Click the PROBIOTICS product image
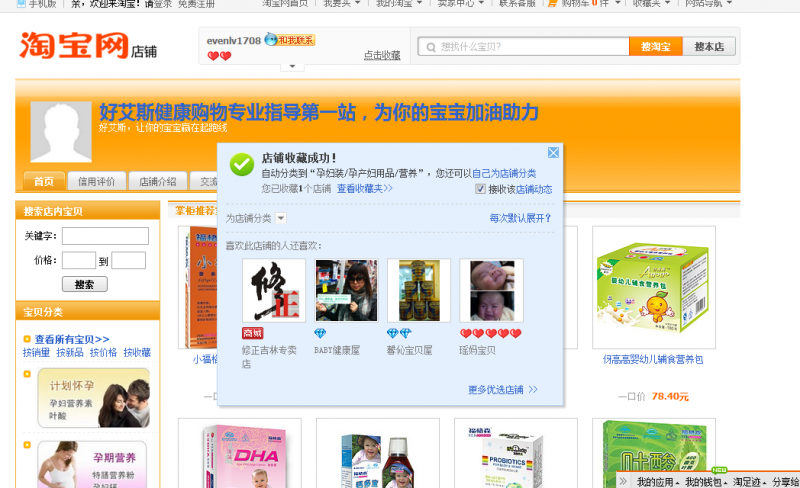 coord(515,454)
